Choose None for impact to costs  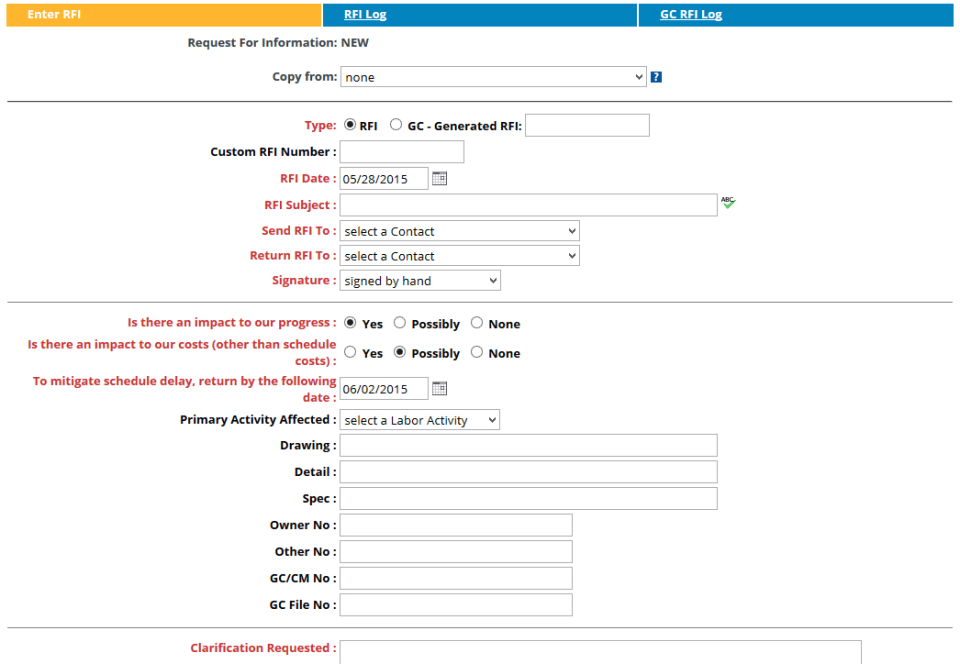pos(476,352)
